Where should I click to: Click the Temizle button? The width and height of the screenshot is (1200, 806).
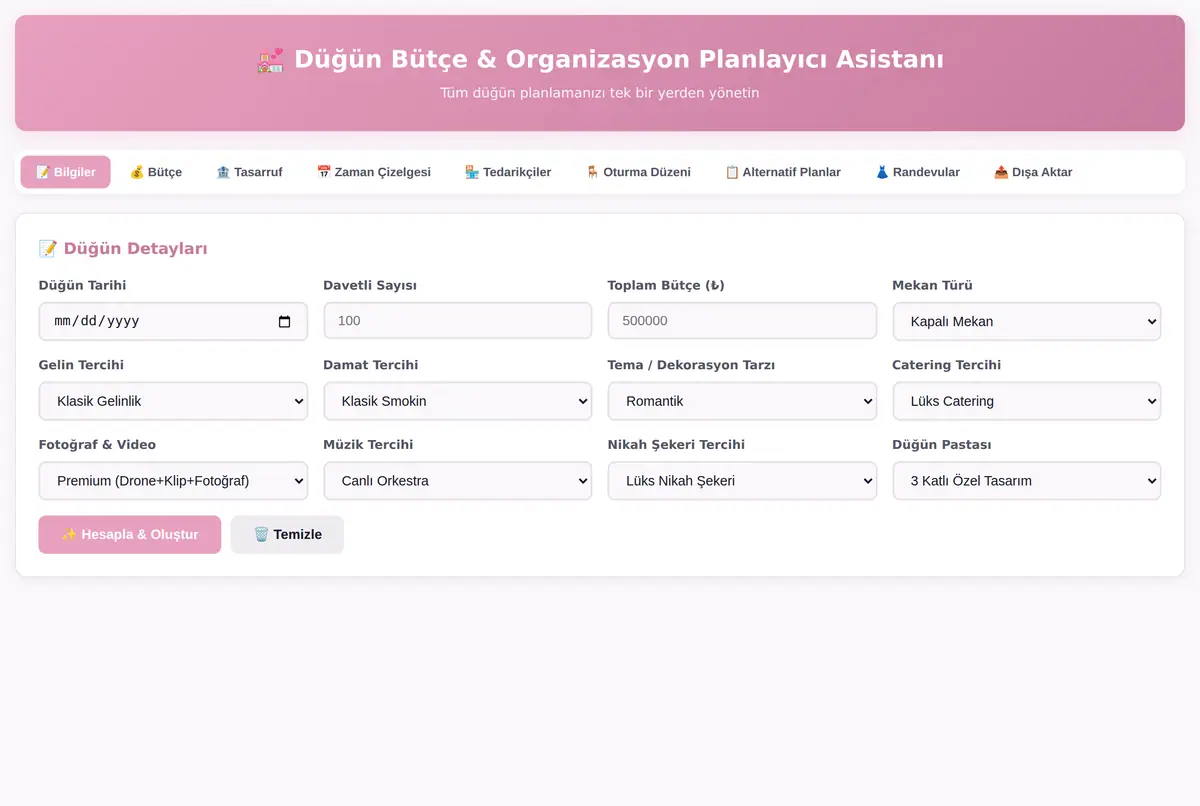pos(287,534)
